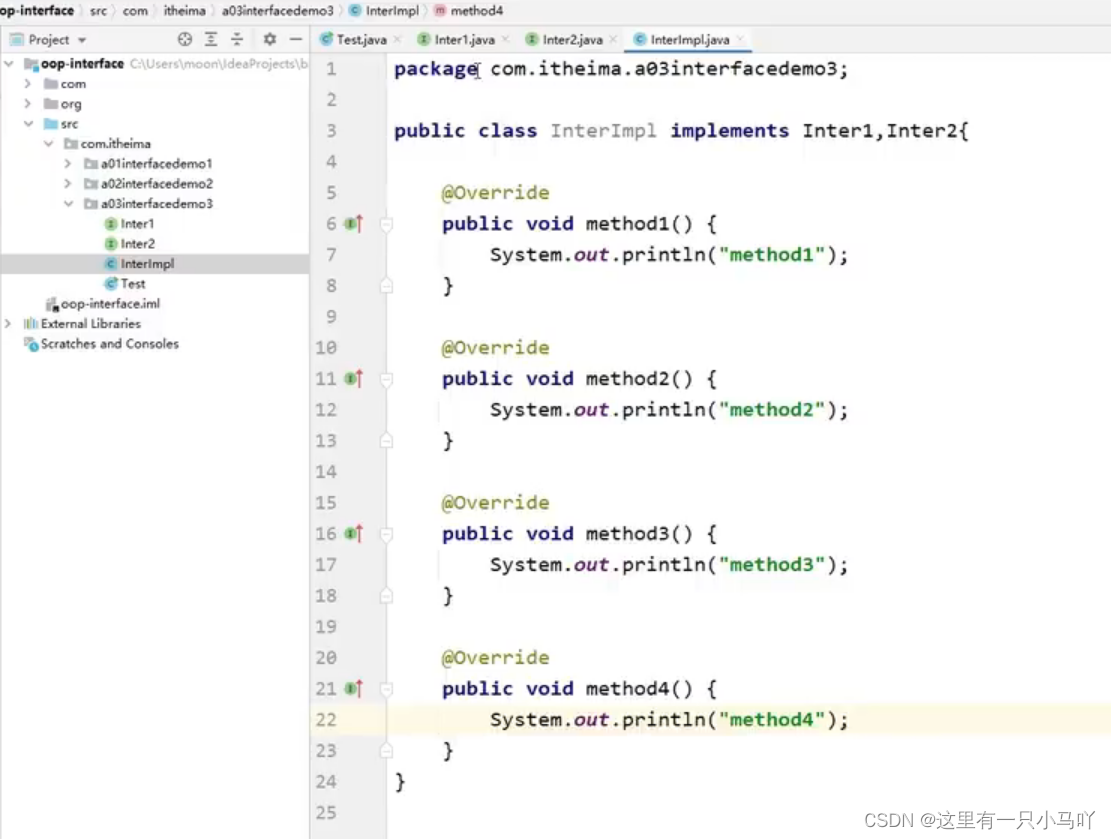Screen dimensions: 1111x839
Task: Collapse the a03interfacedemo3 package
Action: coord(68,204)
